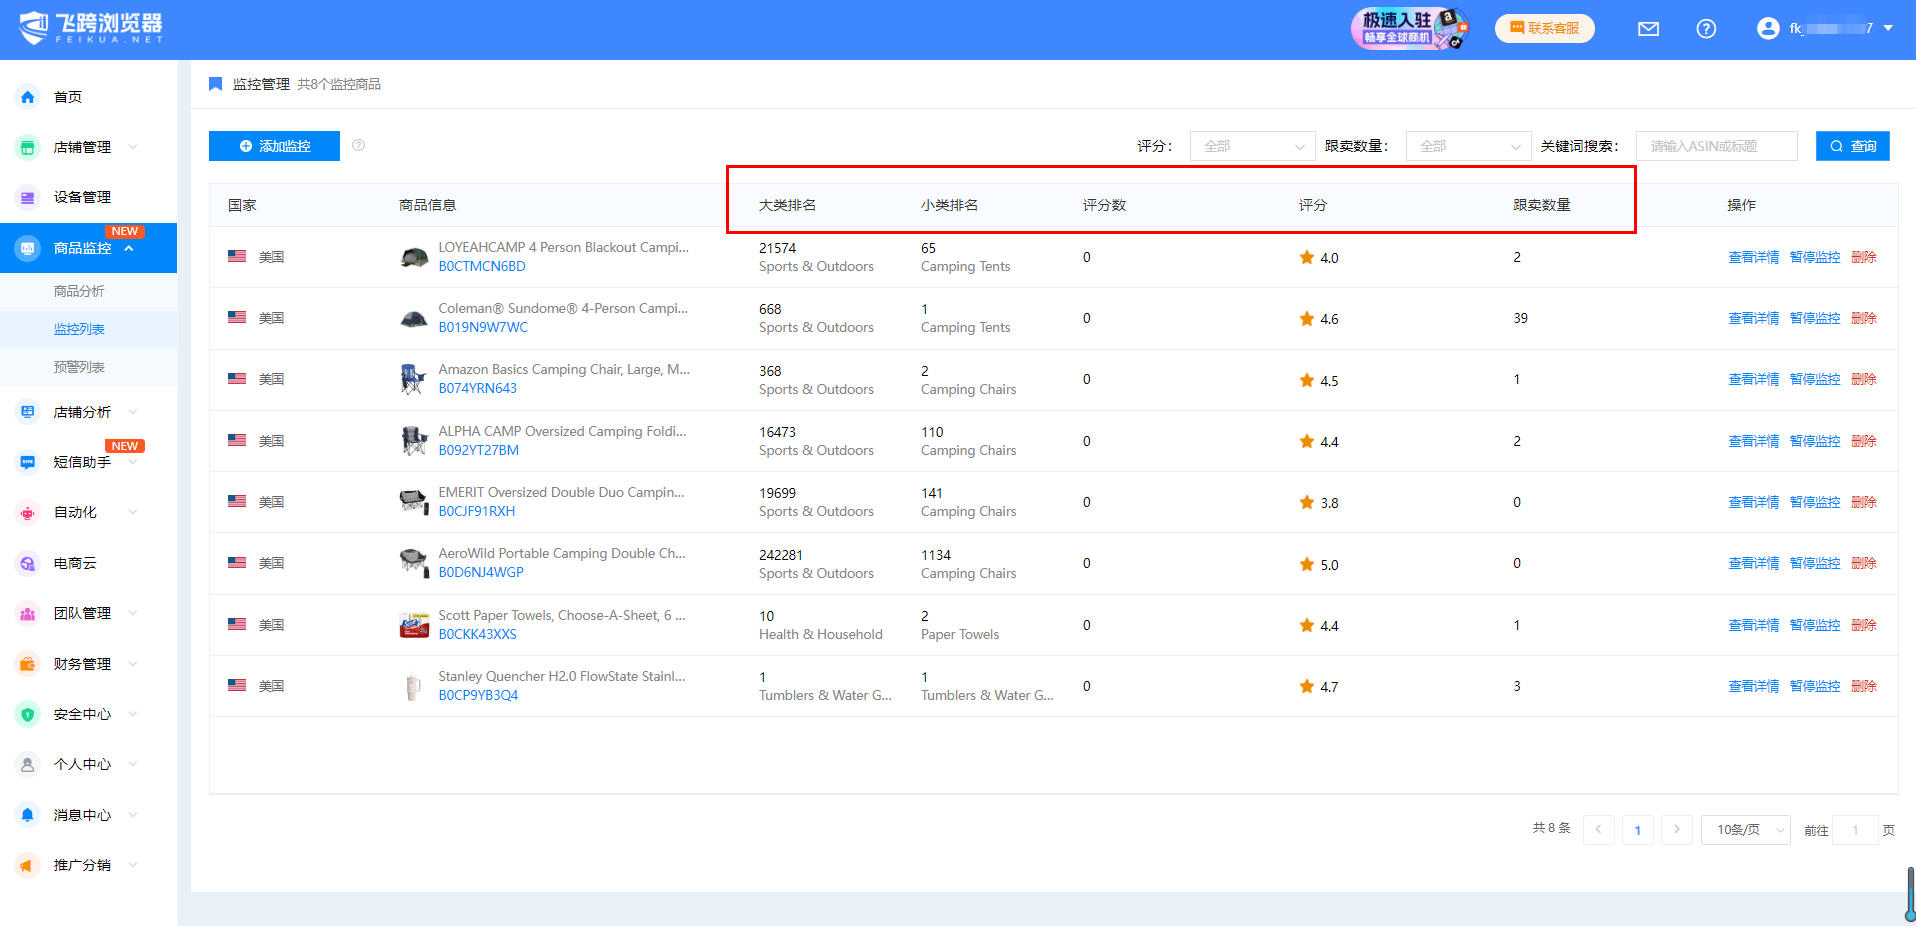
Task: Go to previous page arrow
Action: tap(1598, 830)
